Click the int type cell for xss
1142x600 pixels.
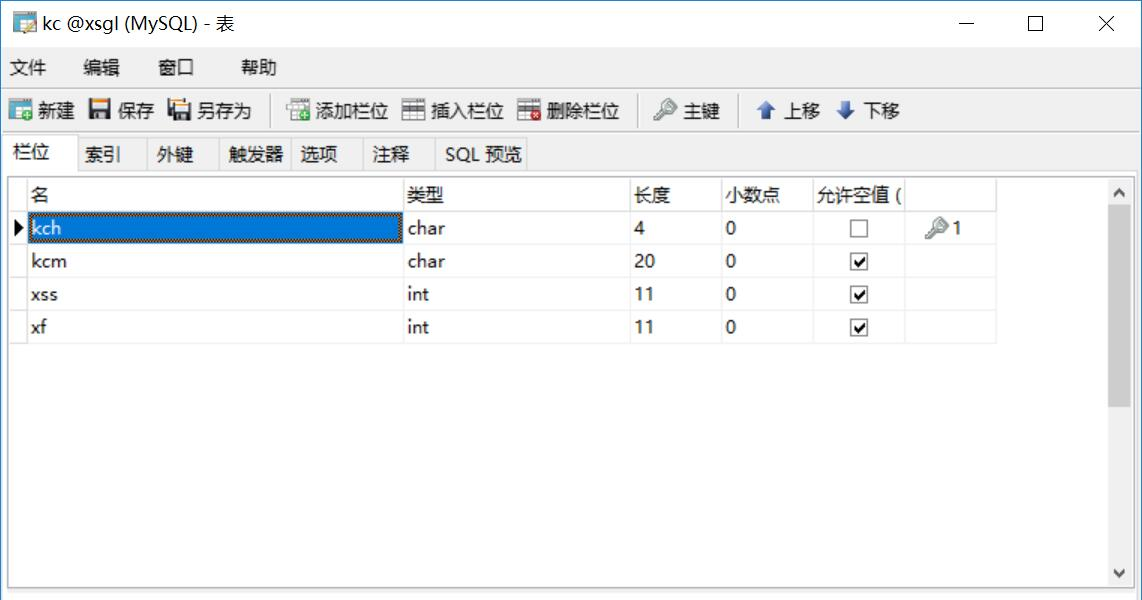click(517, 294)
